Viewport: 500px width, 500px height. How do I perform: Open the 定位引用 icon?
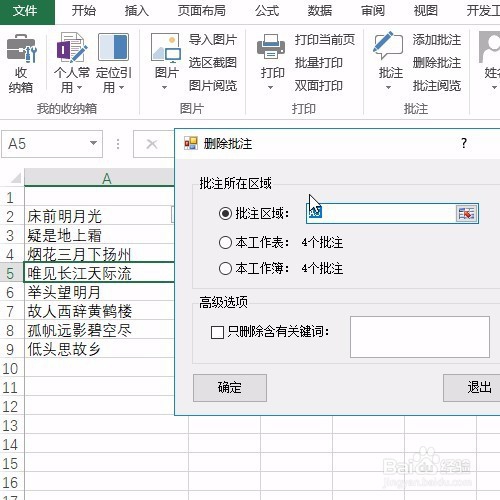(x=113, y=47)
